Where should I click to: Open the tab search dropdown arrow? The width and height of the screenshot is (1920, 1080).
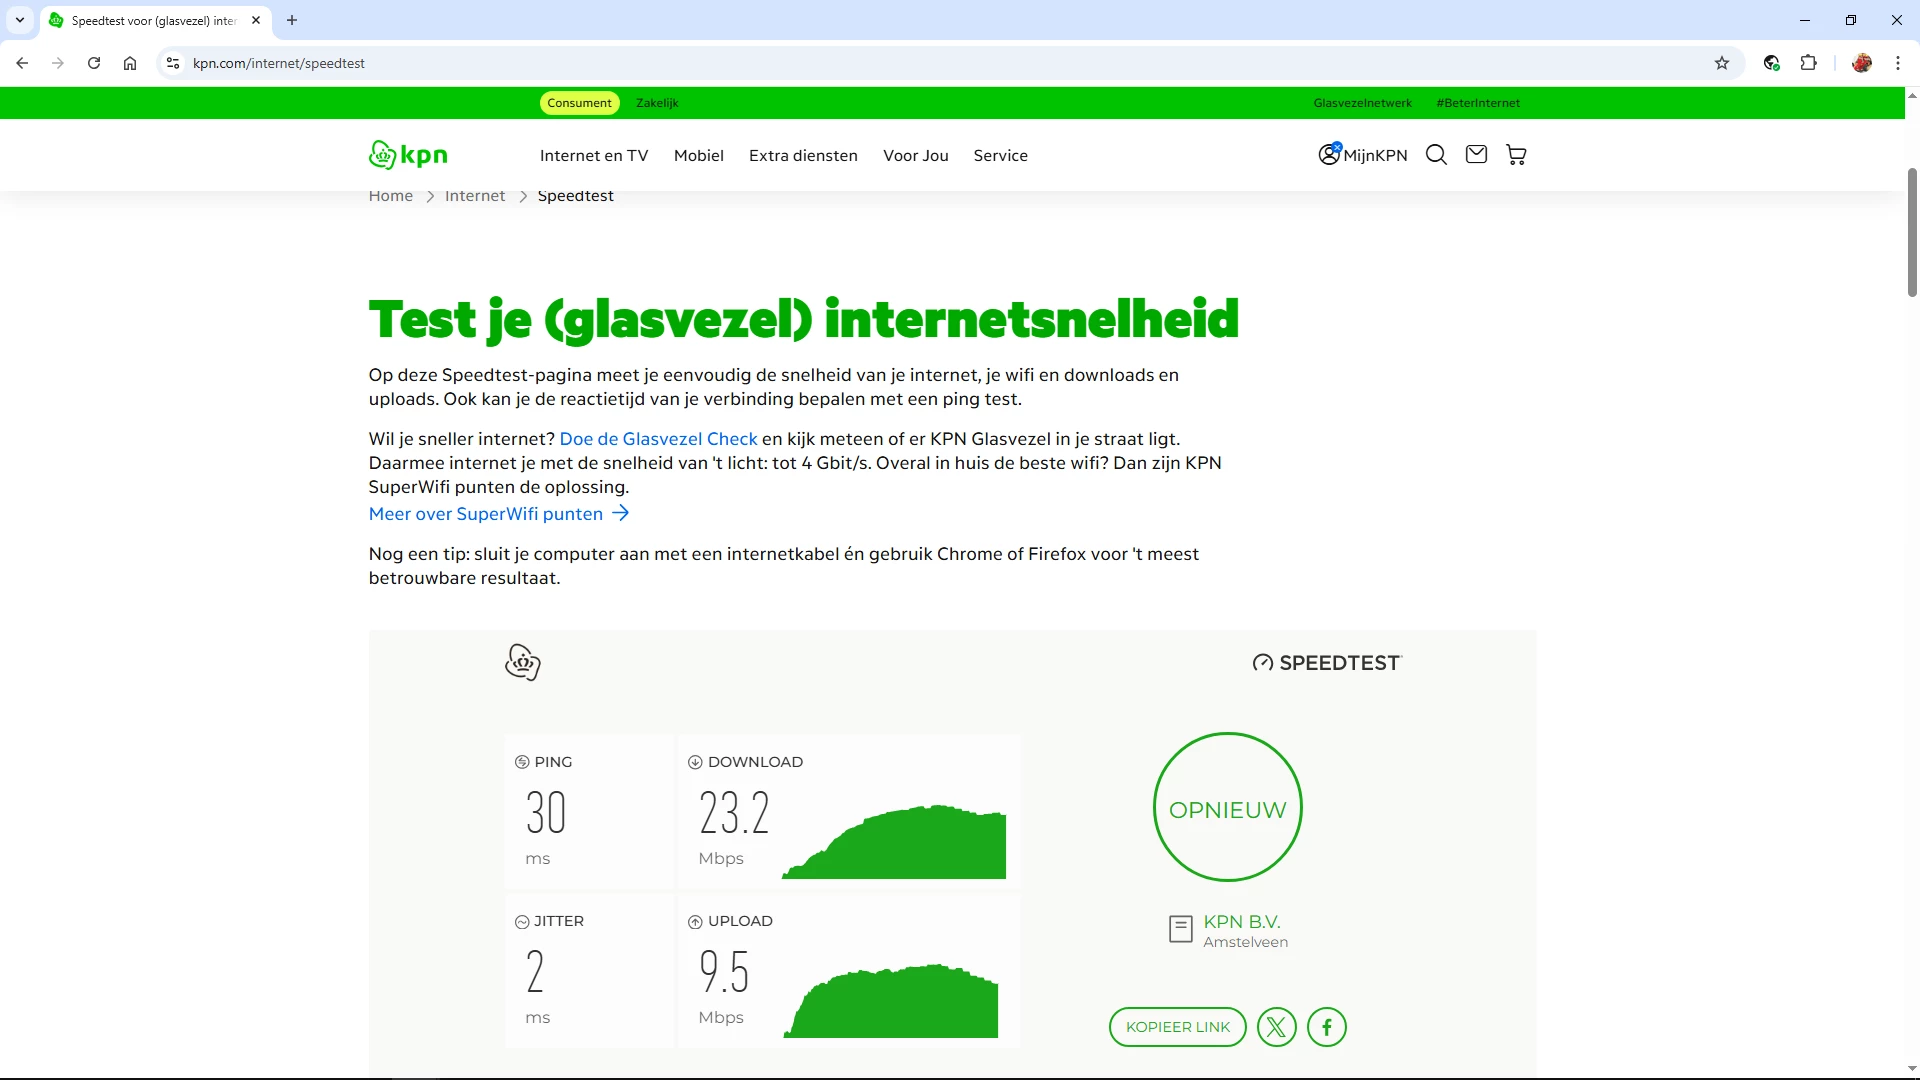tap(20, 20)
